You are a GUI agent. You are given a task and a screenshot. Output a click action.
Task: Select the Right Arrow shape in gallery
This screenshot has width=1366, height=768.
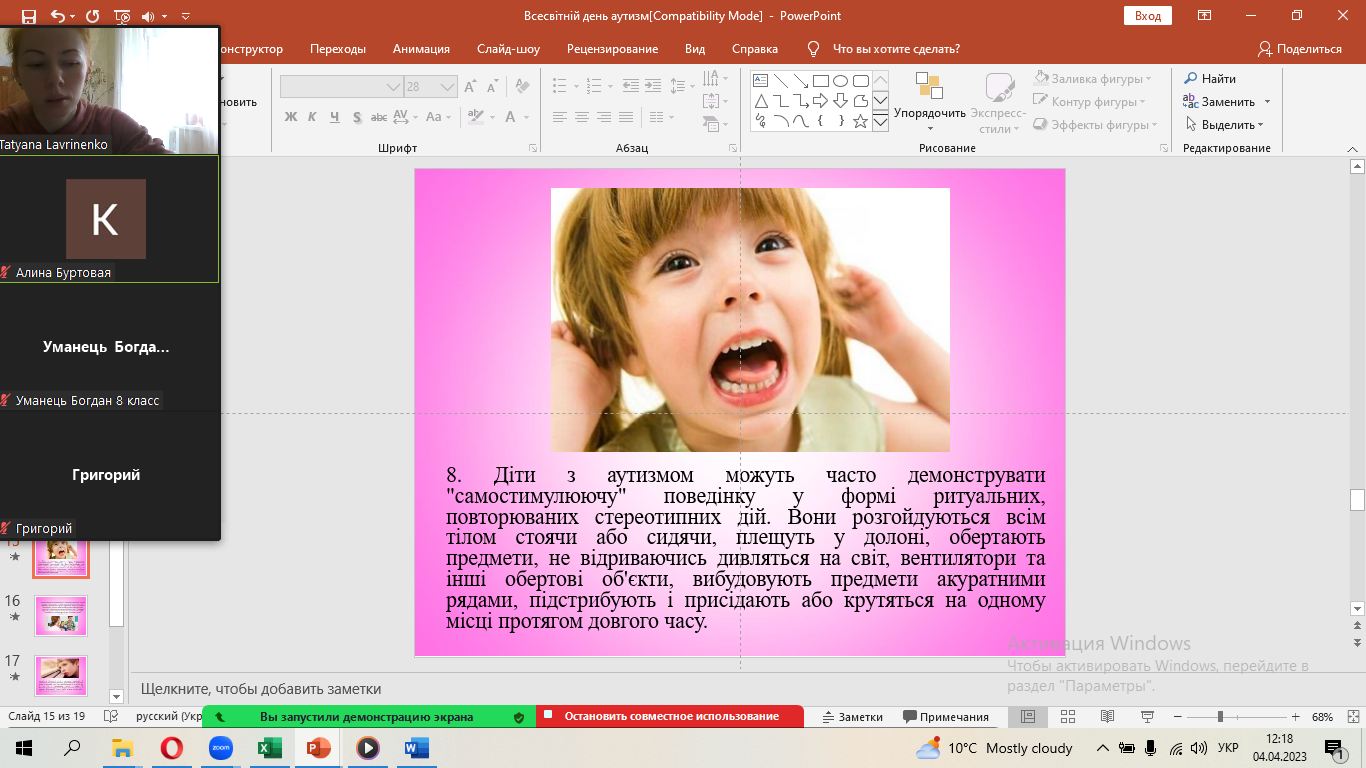(x=820, y=101)
